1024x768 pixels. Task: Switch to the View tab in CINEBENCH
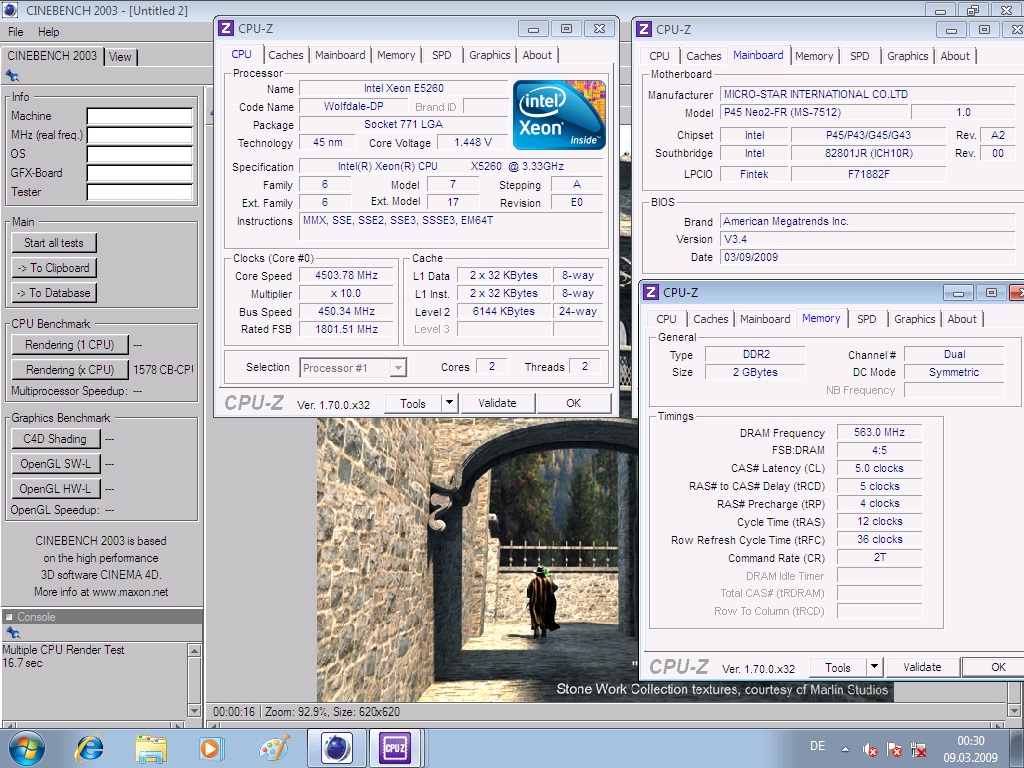(x=120, y=57)
